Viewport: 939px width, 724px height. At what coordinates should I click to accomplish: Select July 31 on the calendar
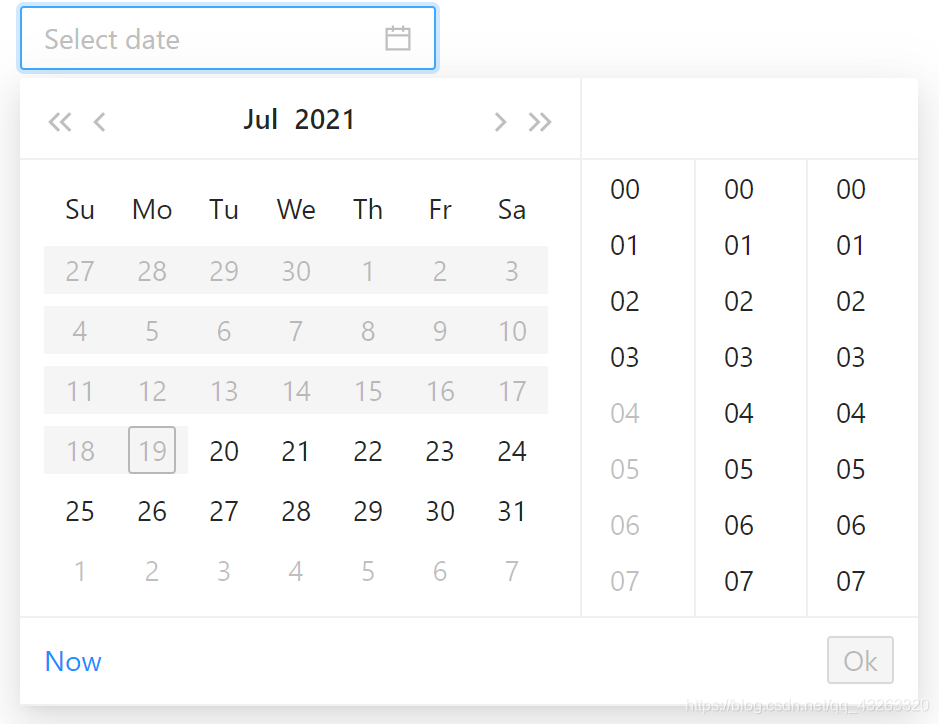511,511
